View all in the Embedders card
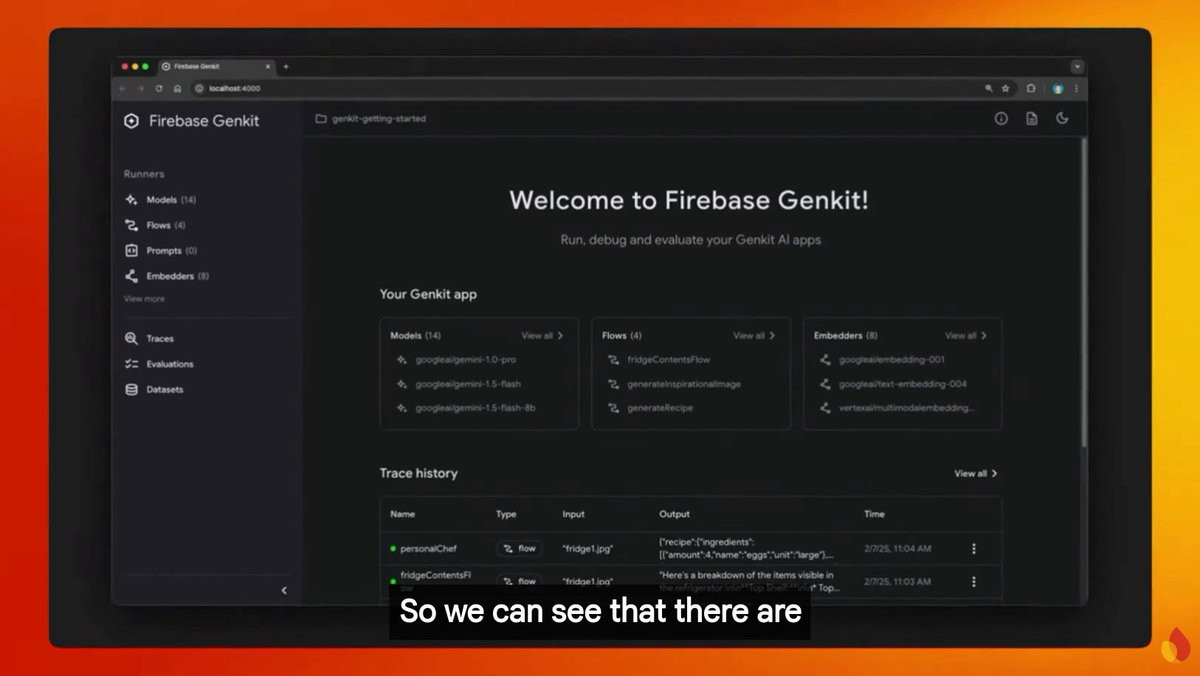 pos(966,336)
